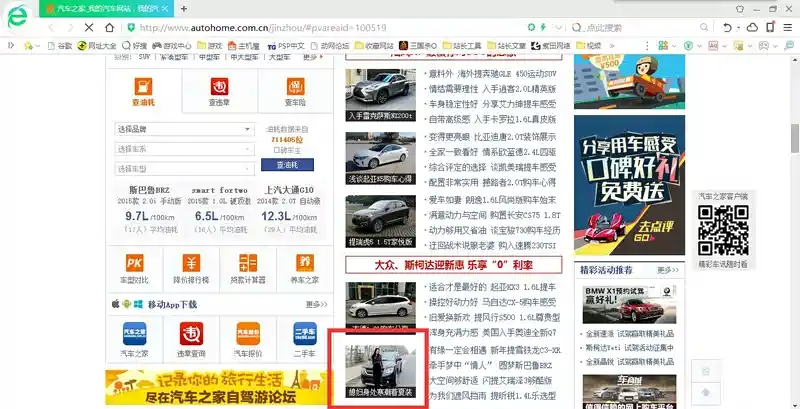
Task: Go to the browser home page icon
Action: 109,28
